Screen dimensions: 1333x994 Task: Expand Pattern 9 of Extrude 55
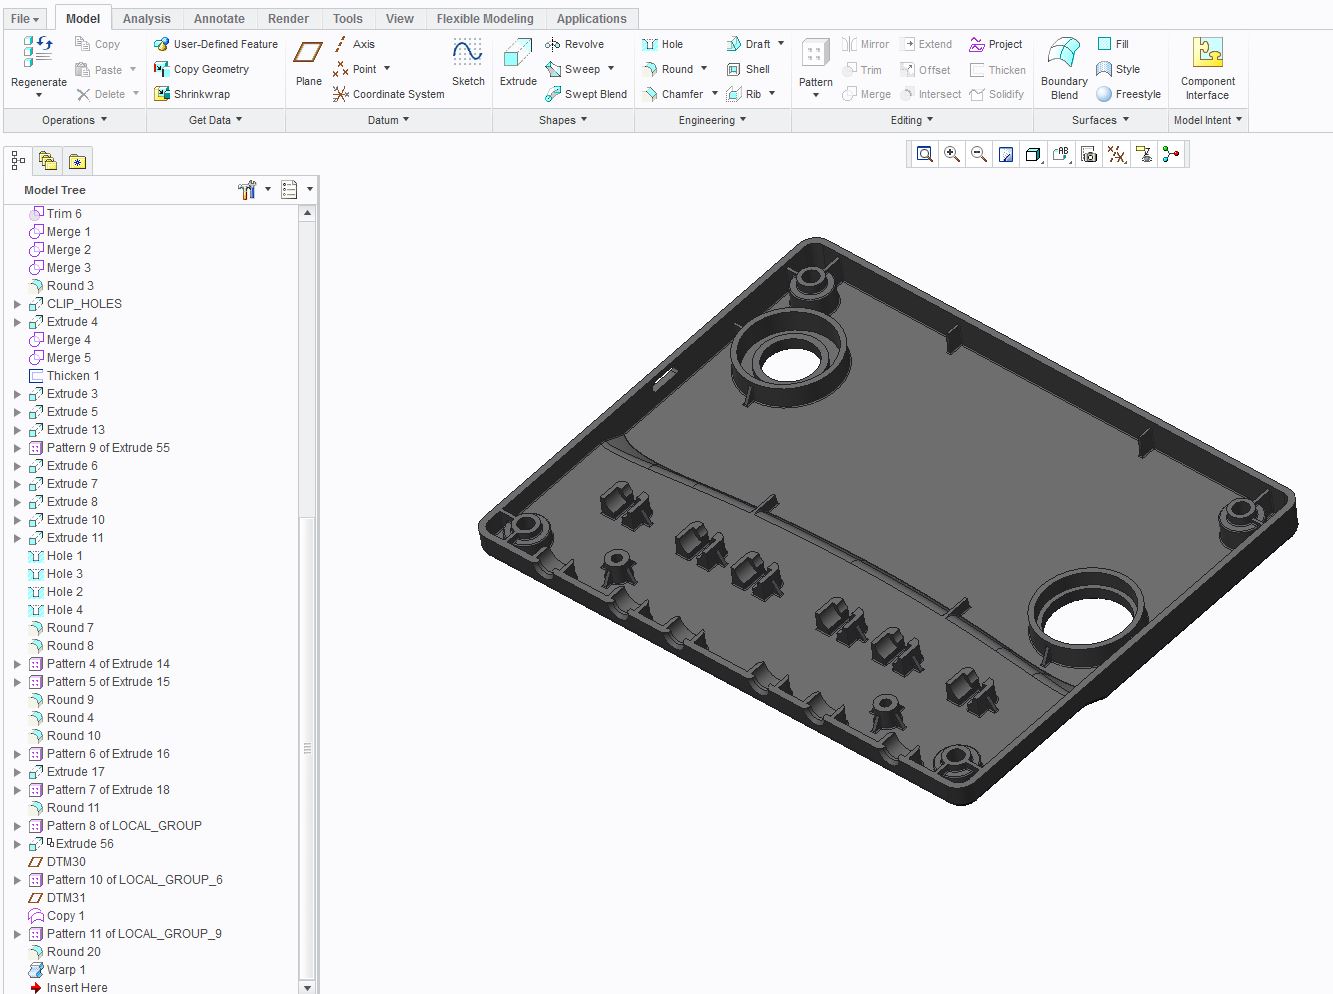[17, 448]
